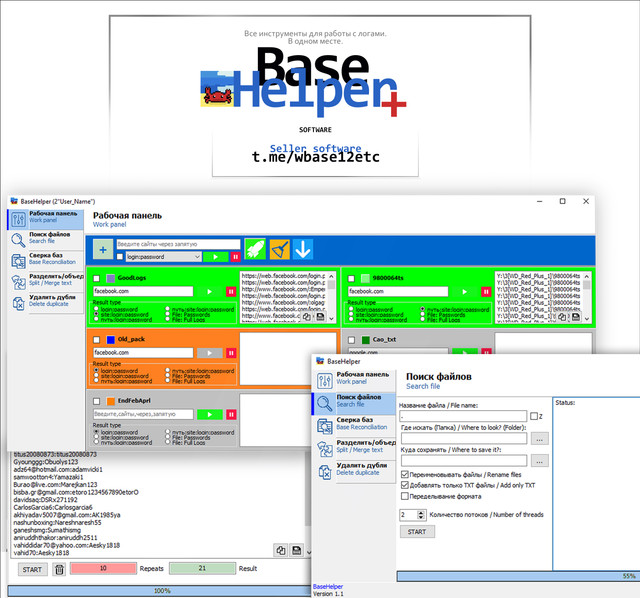Click red pause button next to login:password dropdown
Screen dimensions: 640x598
click(x=236, y=257)
